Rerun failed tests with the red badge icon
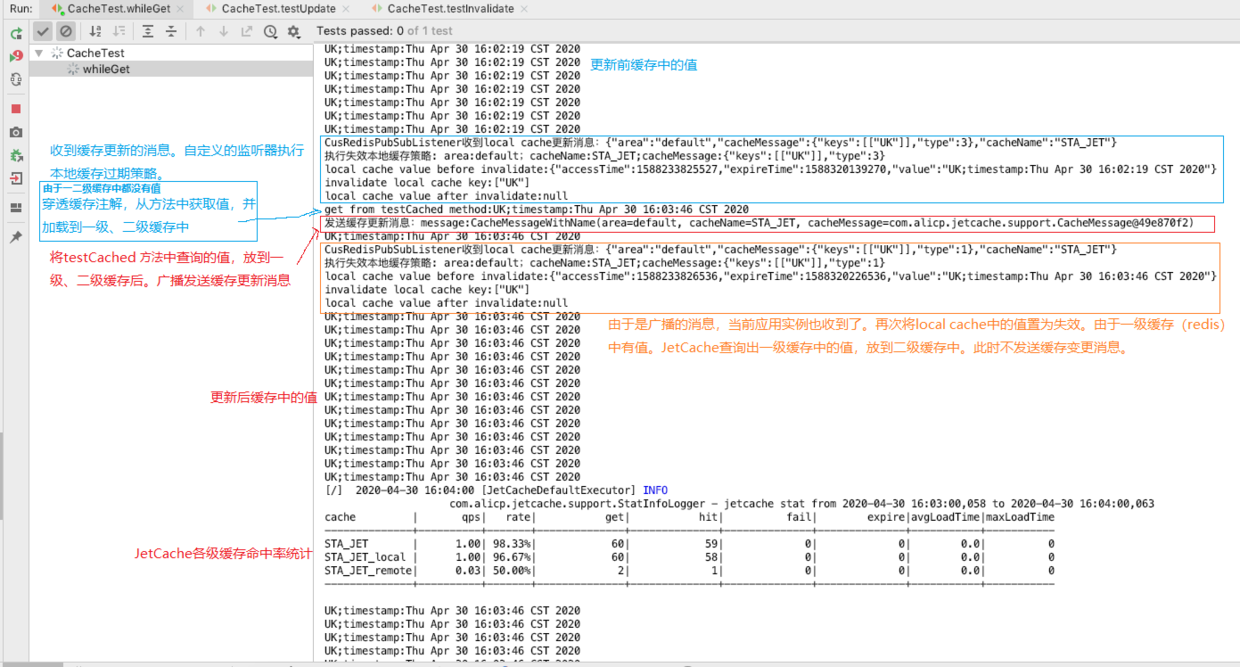This screenshot has height=667, width=1240. [16, 56]
